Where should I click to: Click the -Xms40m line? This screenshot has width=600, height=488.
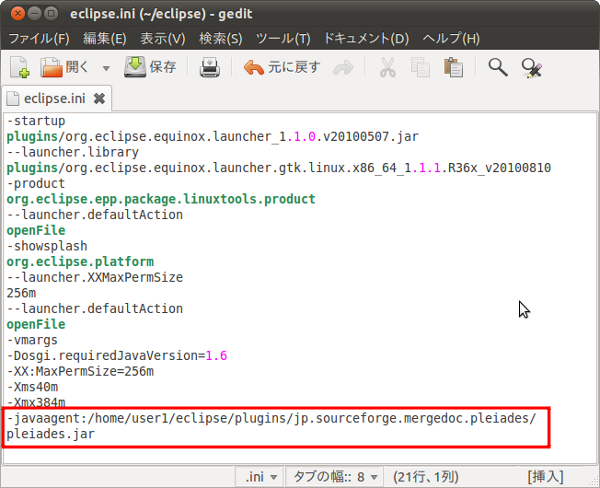[33, 387]
